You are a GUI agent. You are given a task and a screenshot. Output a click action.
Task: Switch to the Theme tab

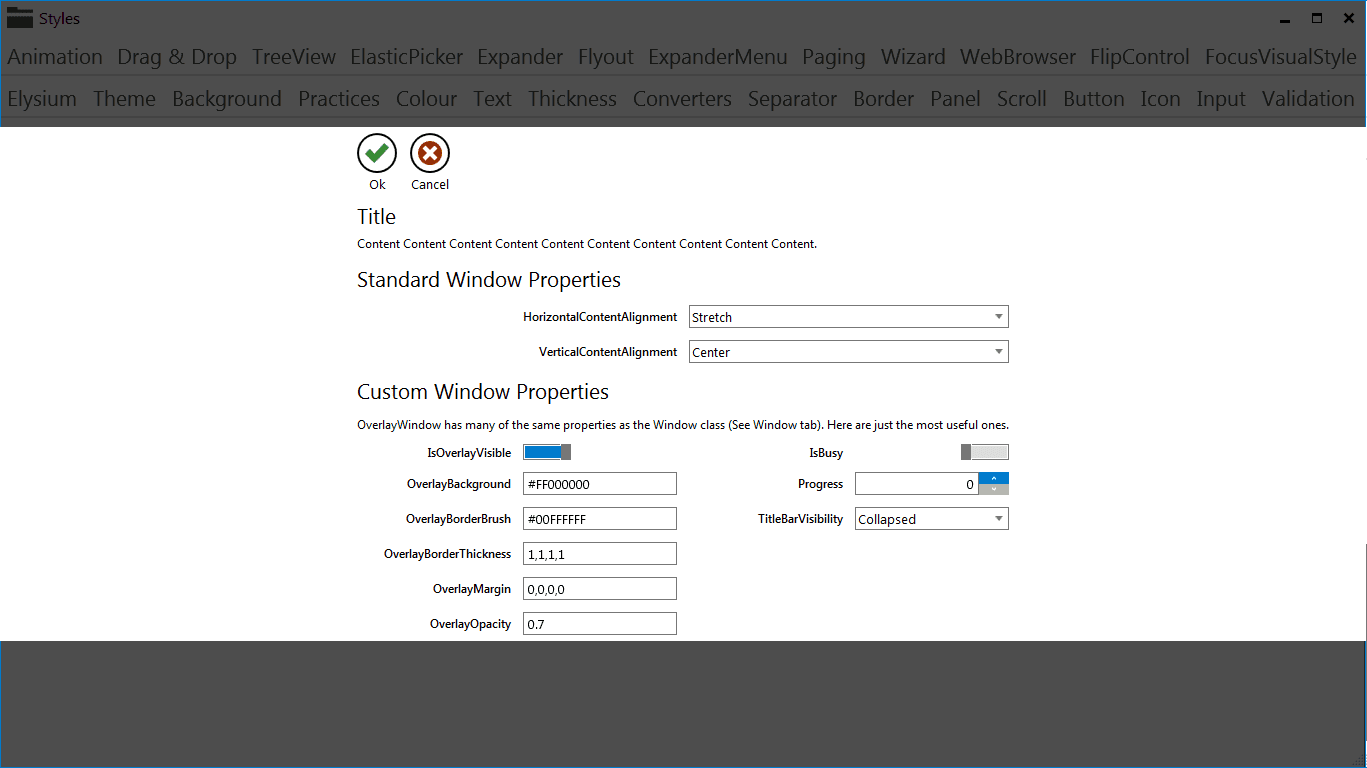click(x=124, y=98)
